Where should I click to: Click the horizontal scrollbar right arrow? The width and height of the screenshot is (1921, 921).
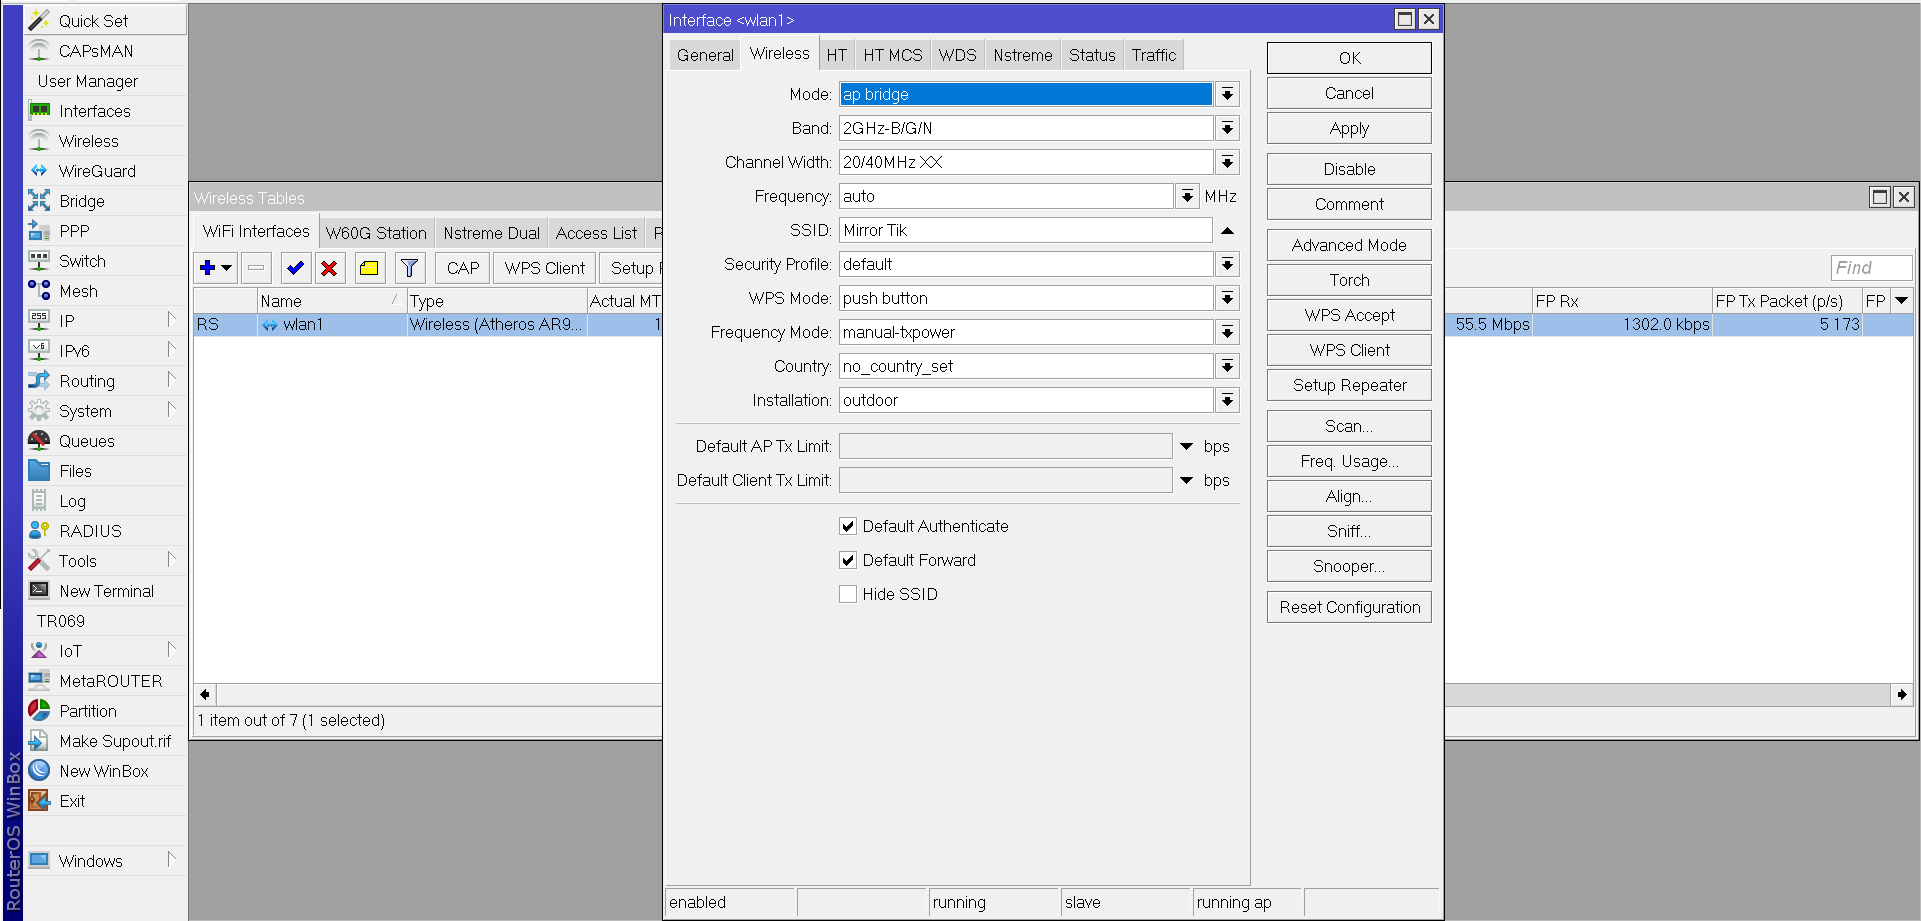[1901, 694]
